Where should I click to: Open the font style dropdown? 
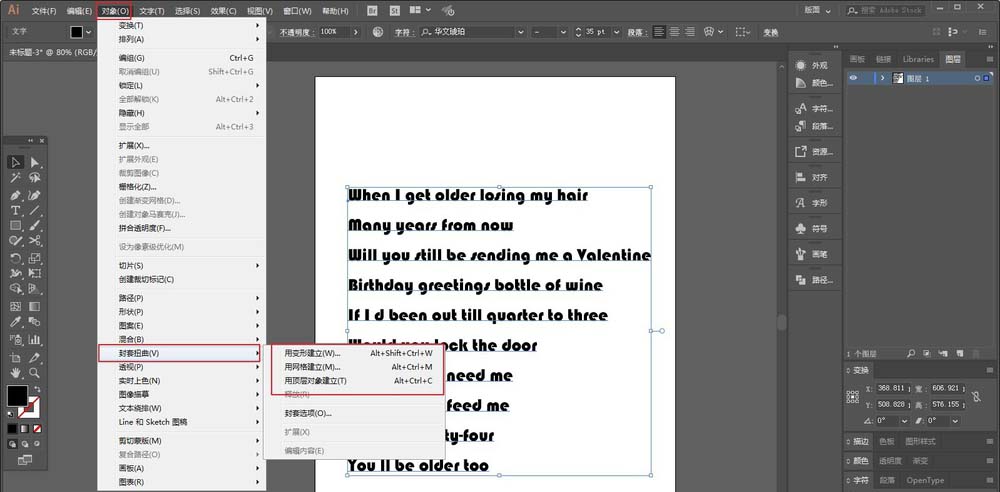coord(562,32)
